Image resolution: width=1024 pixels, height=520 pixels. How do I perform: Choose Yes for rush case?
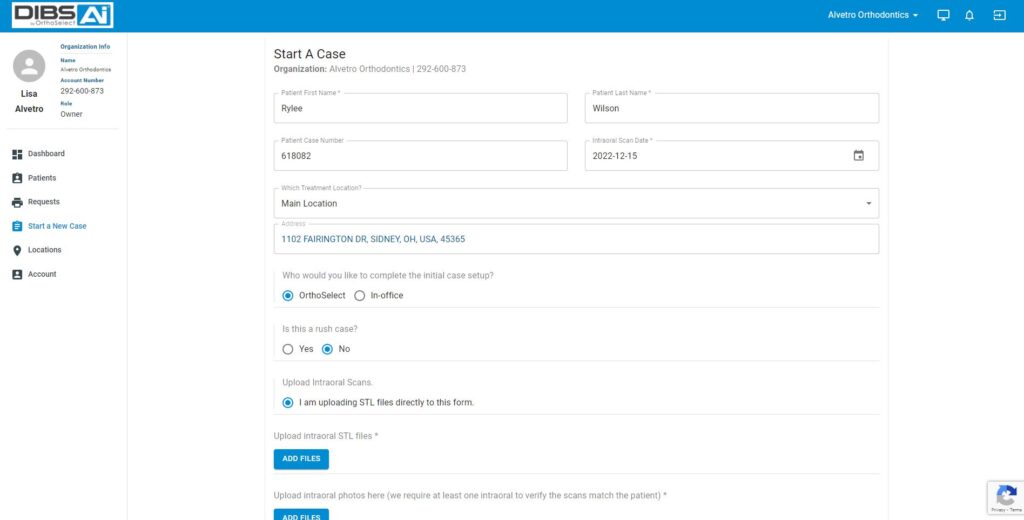tap(288, 349)
